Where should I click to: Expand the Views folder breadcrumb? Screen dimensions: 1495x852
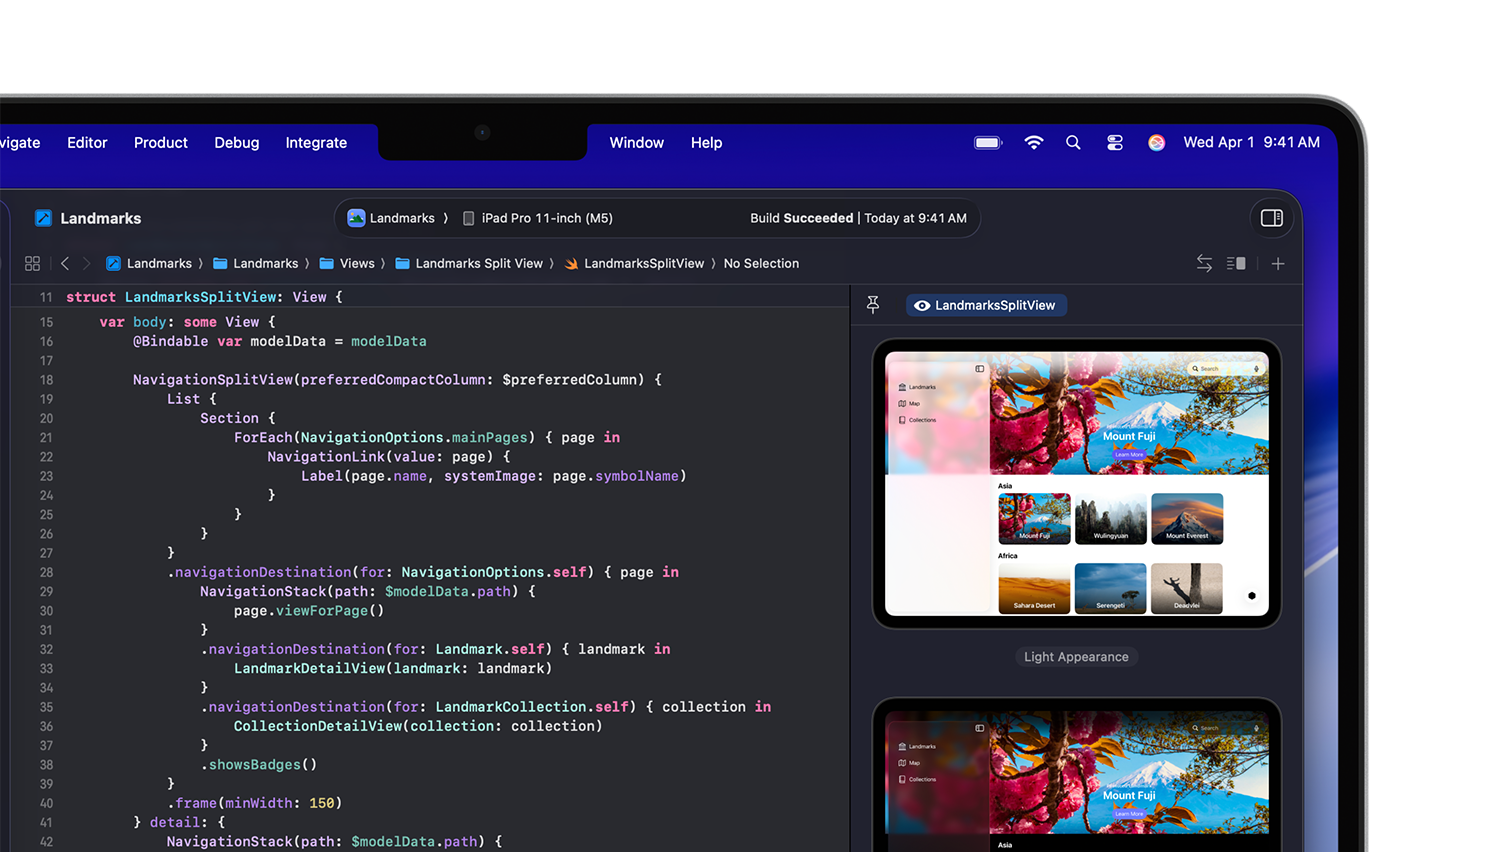[x=347, y=263]
